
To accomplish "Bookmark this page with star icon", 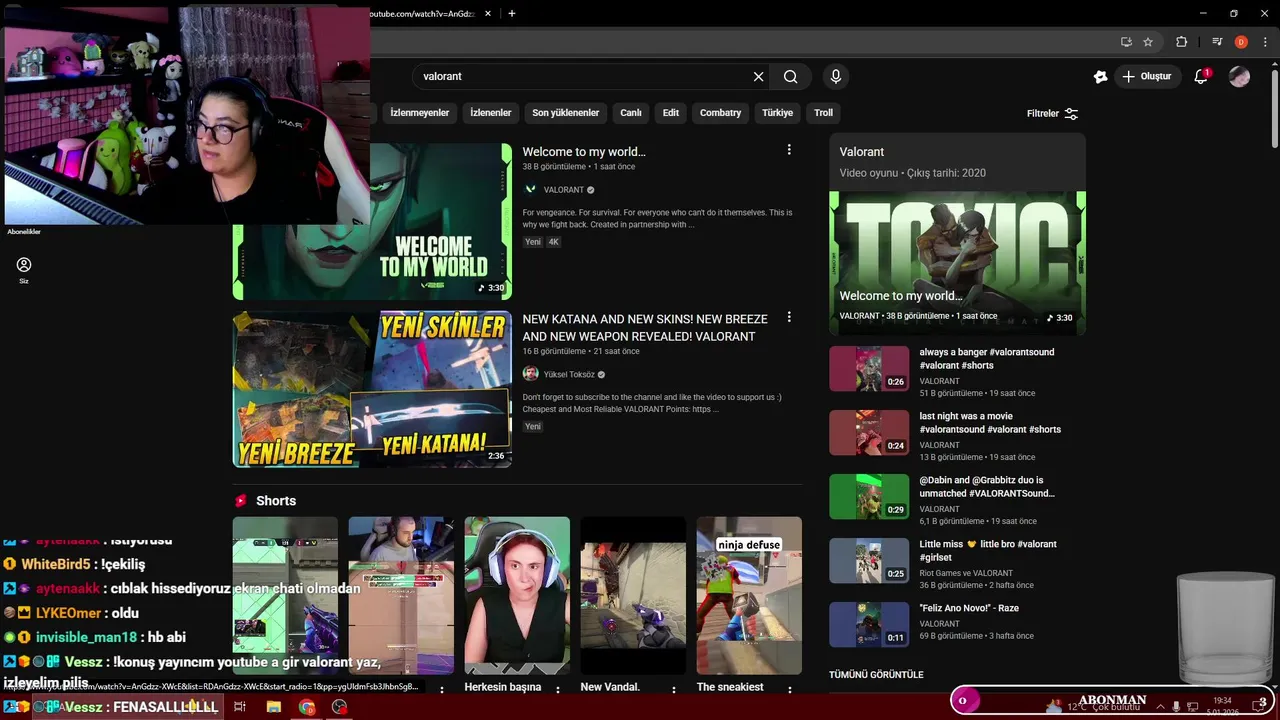I will coord(1148,42).
